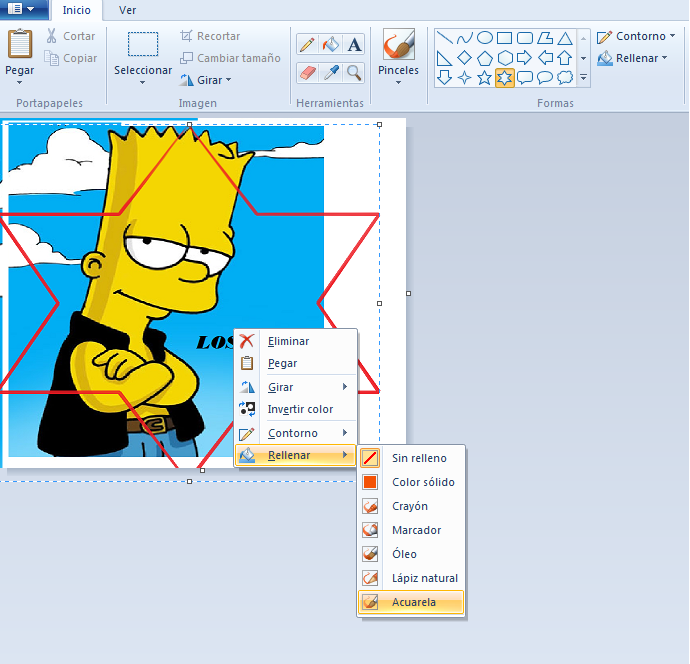Select Crayón fill option
The width and height of the screenshot is (690, 664).
click(x=411, y=506)
